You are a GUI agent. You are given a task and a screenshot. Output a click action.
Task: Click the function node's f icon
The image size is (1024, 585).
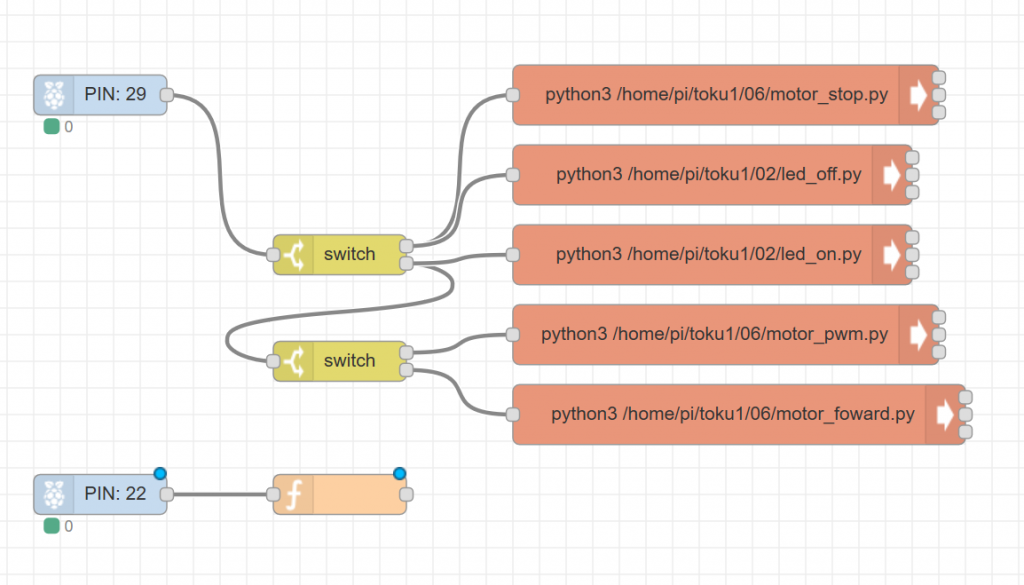[293, 494]
